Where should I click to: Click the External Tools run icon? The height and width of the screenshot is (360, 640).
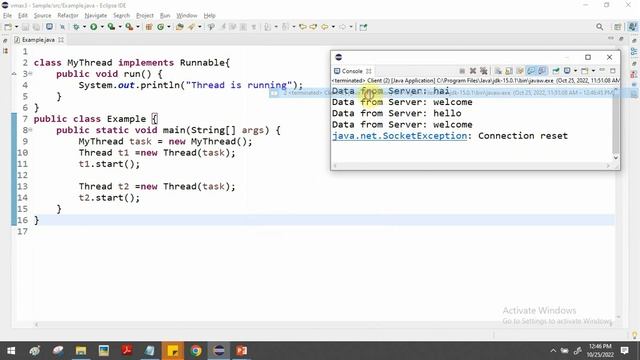(x=129, y=27)
